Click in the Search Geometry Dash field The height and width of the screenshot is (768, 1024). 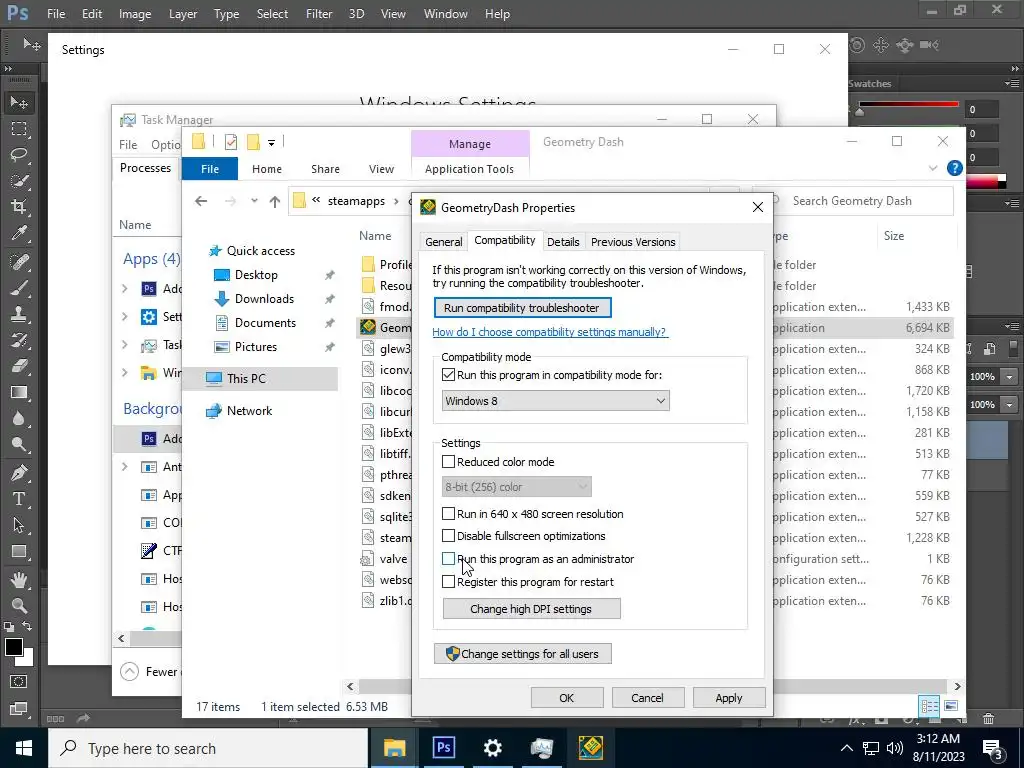861,201
